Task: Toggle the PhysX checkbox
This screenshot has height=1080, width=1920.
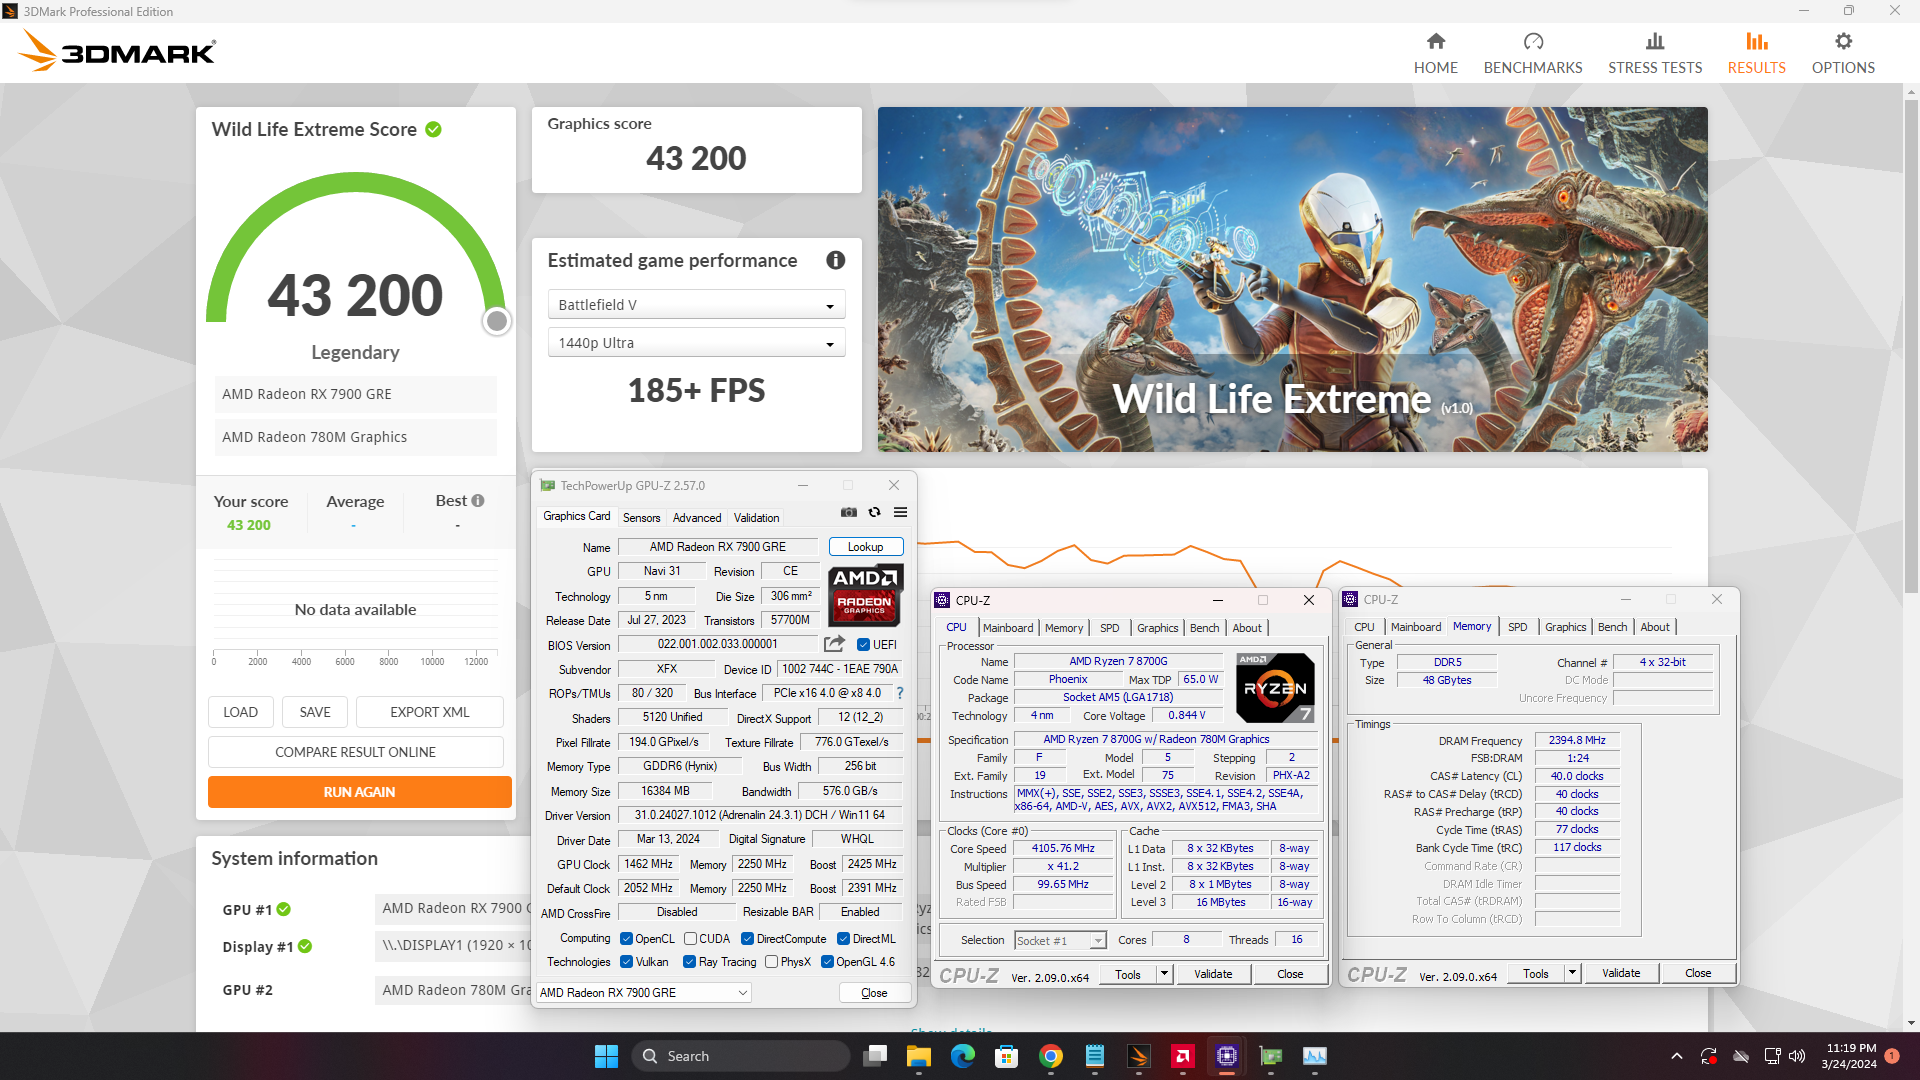Action: pos(771,962)
